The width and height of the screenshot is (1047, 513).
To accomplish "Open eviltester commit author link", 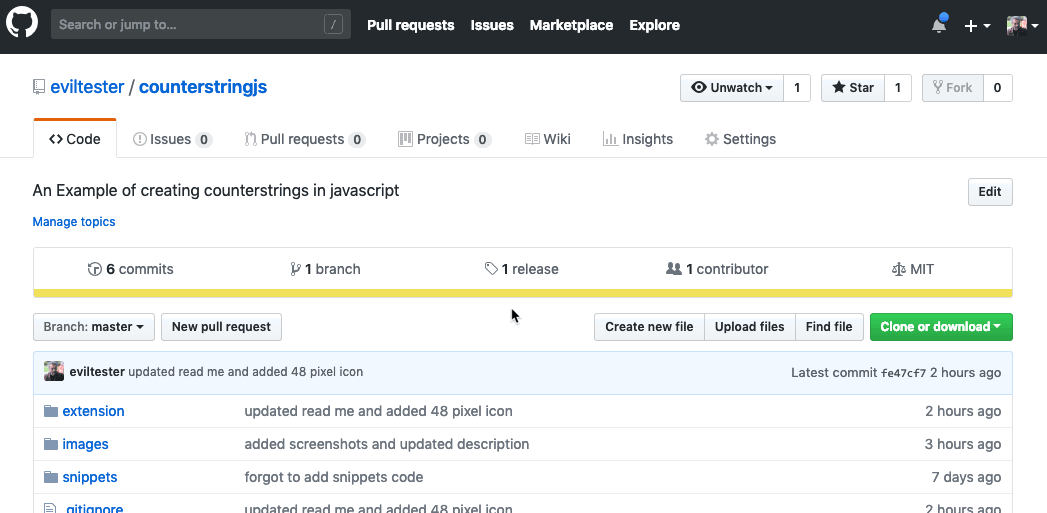I will [97, 372].
